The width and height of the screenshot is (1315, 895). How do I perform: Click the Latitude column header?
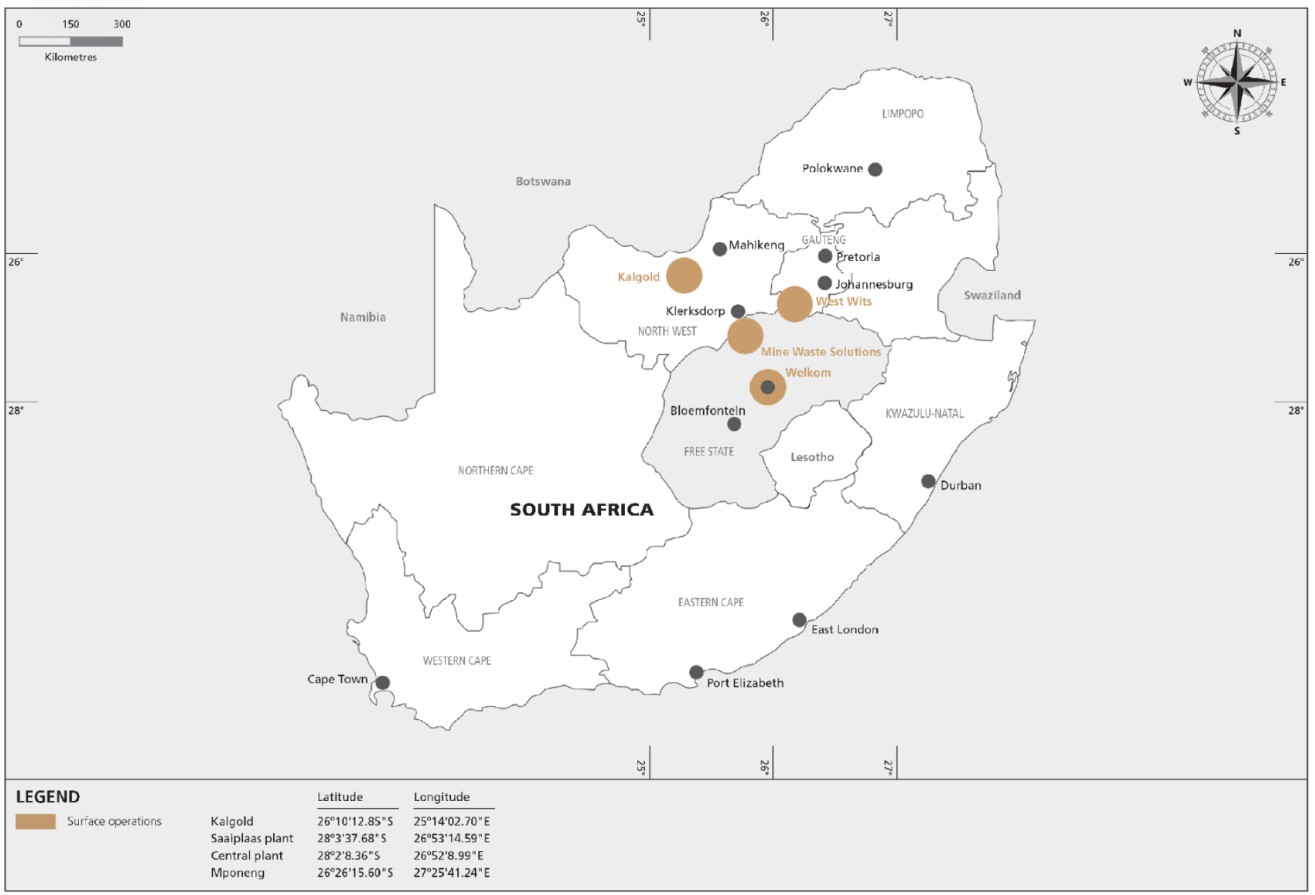(x=340, y=797)
